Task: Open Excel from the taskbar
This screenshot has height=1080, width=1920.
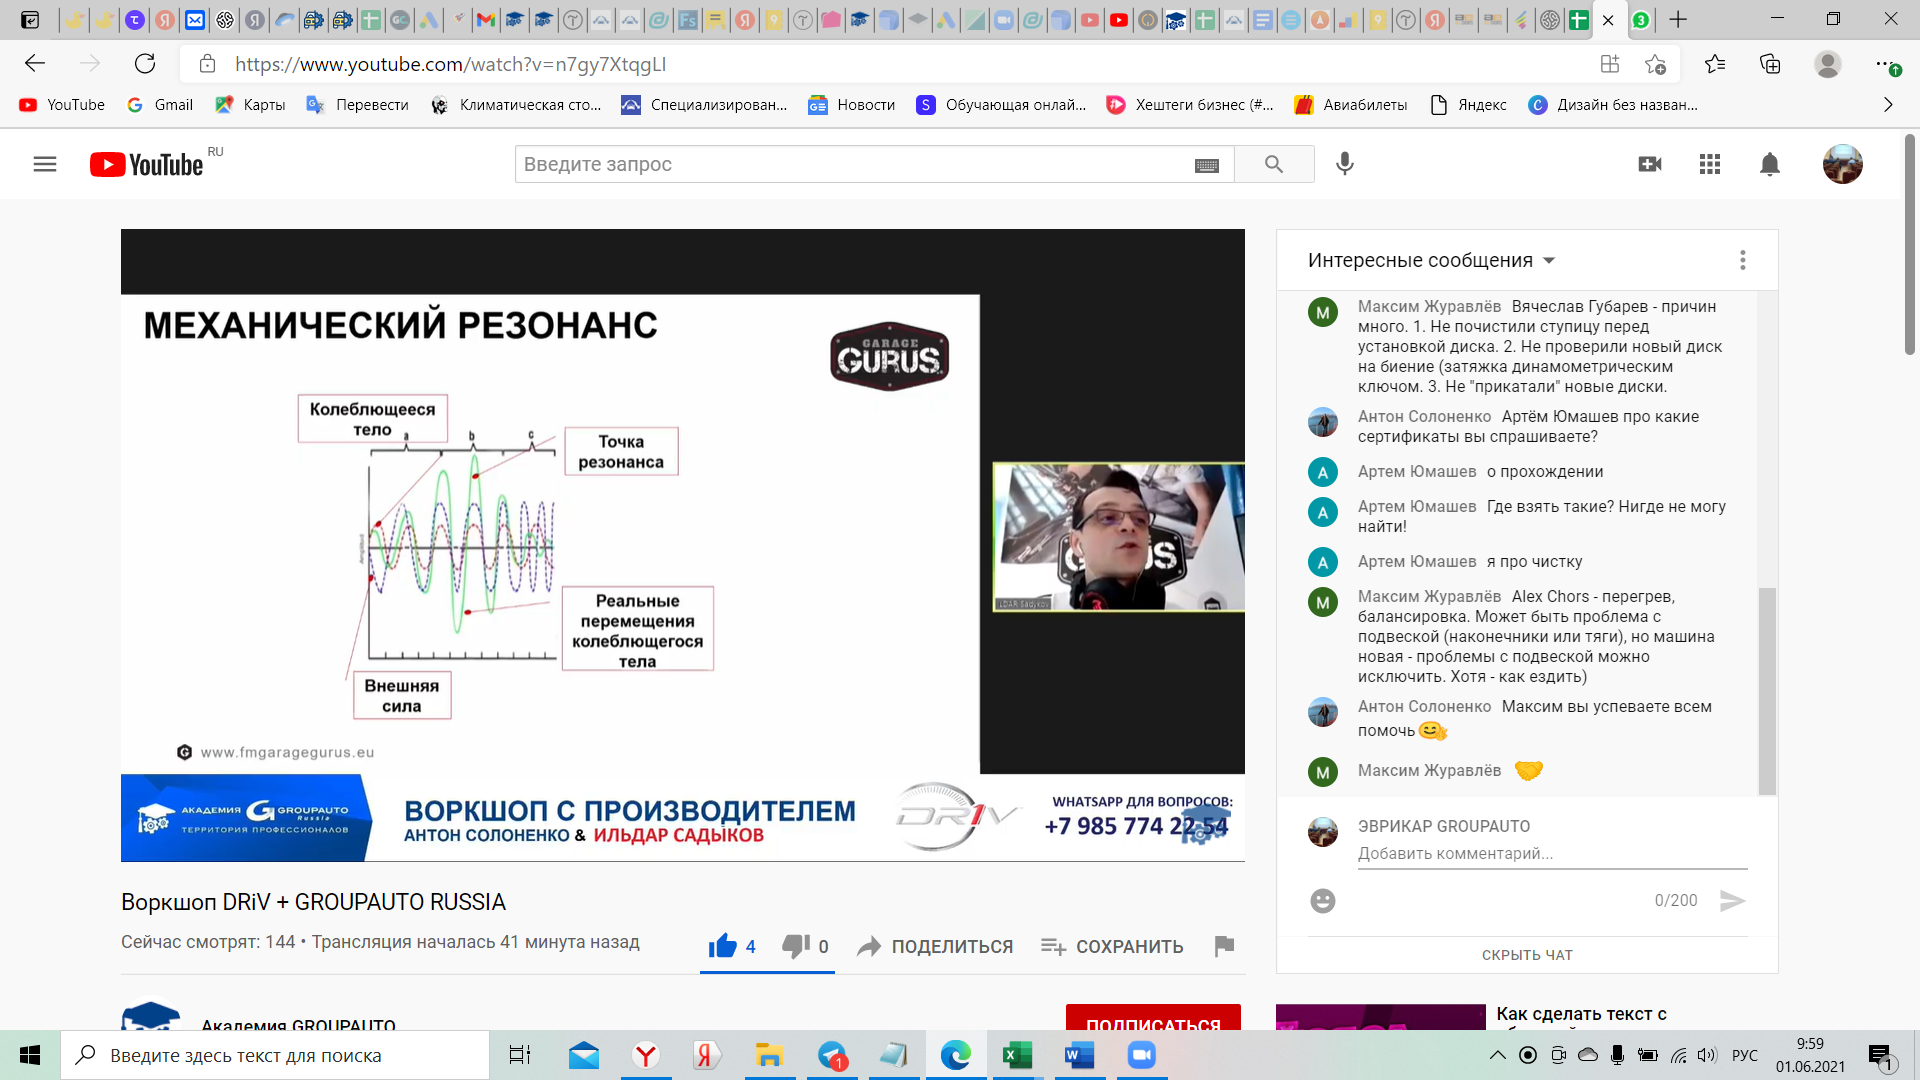Action: (1017, 1055)
